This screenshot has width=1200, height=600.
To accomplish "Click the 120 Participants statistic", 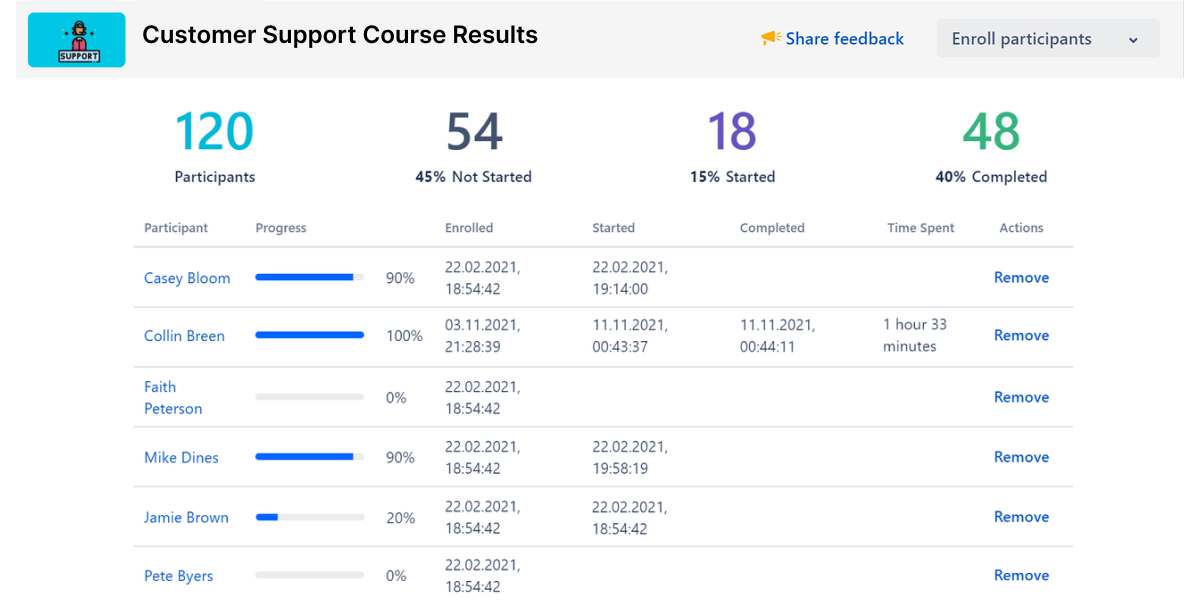I will coord(215,146).
